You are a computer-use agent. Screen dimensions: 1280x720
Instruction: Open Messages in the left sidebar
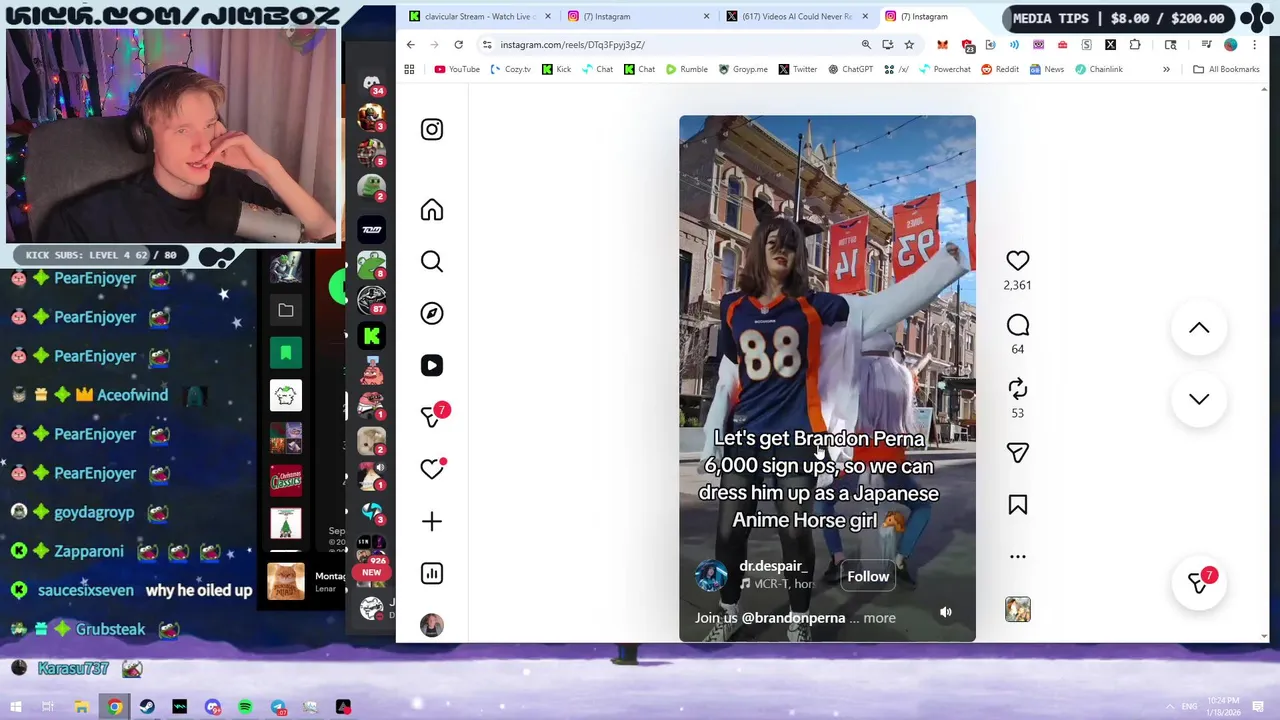(x=434, y=416)
